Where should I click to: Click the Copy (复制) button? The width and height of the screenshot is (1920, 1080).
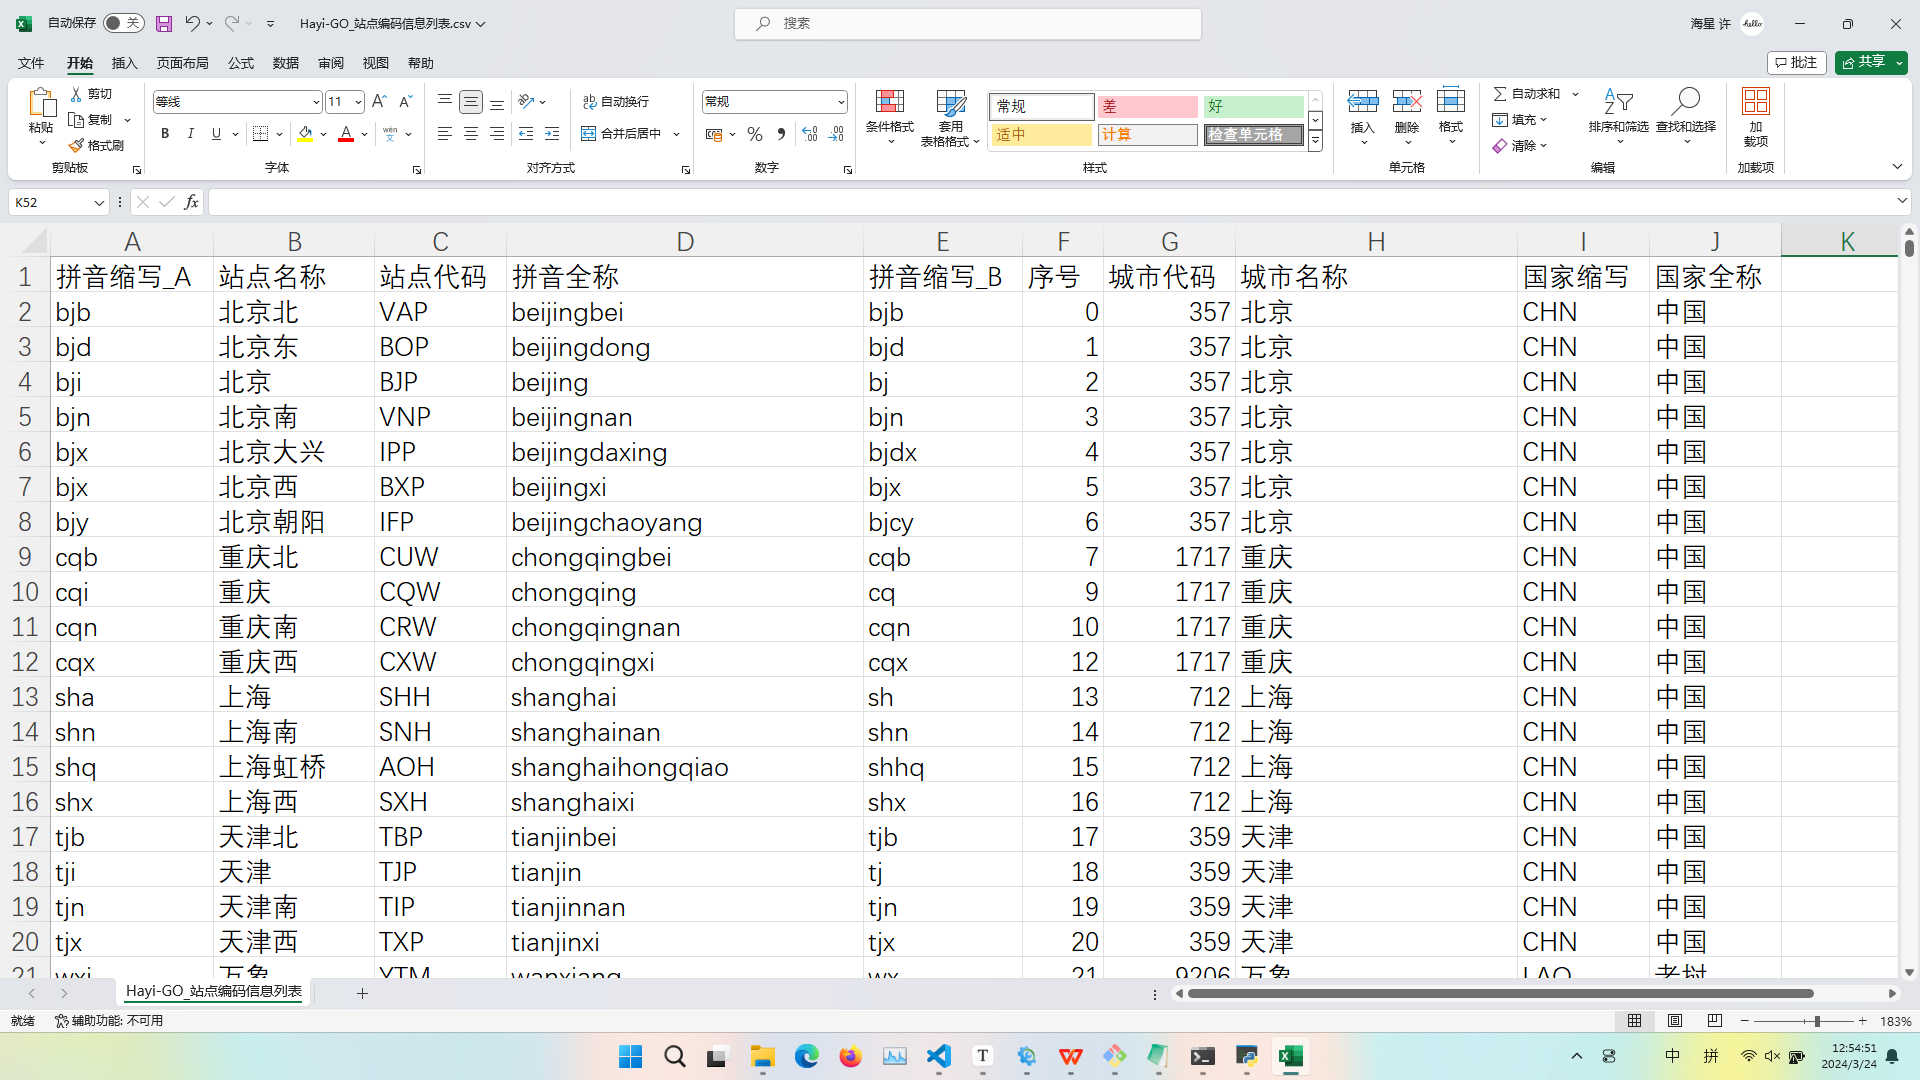point(92,120)
